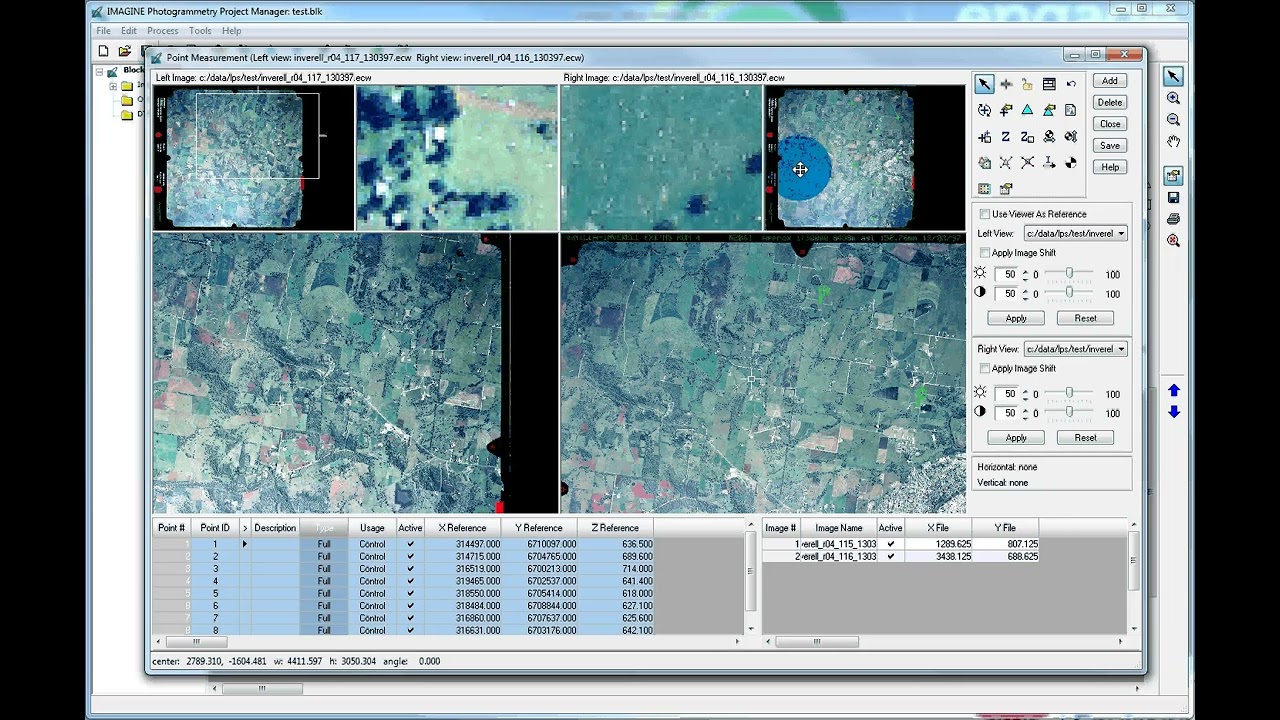Toggle Apply Image Shift for Left View

pyautogui.click(x=985, y=253)
